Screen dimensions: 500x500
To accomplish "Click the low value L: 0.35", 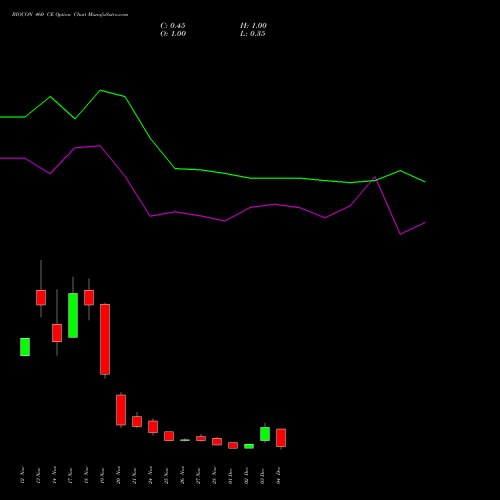I will (253, 34).
